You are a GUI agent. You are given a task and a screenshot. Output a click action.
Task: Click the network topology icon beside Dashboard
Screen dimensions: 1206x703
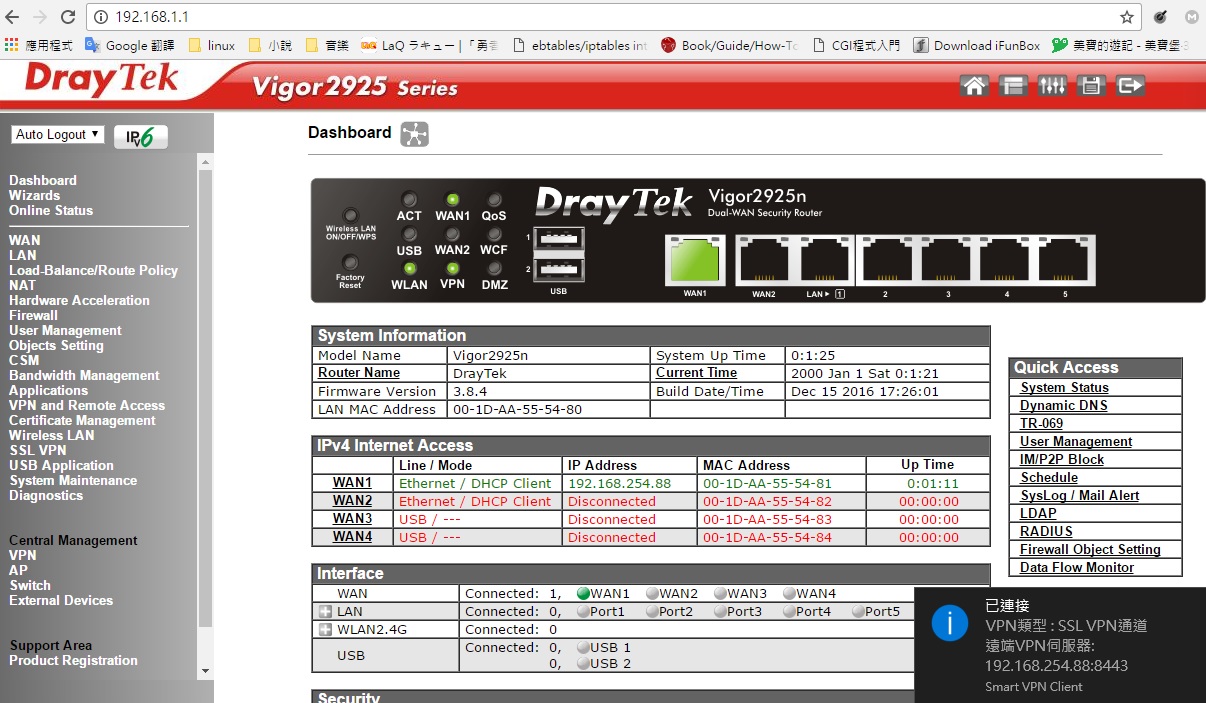(x=414, y=134)
